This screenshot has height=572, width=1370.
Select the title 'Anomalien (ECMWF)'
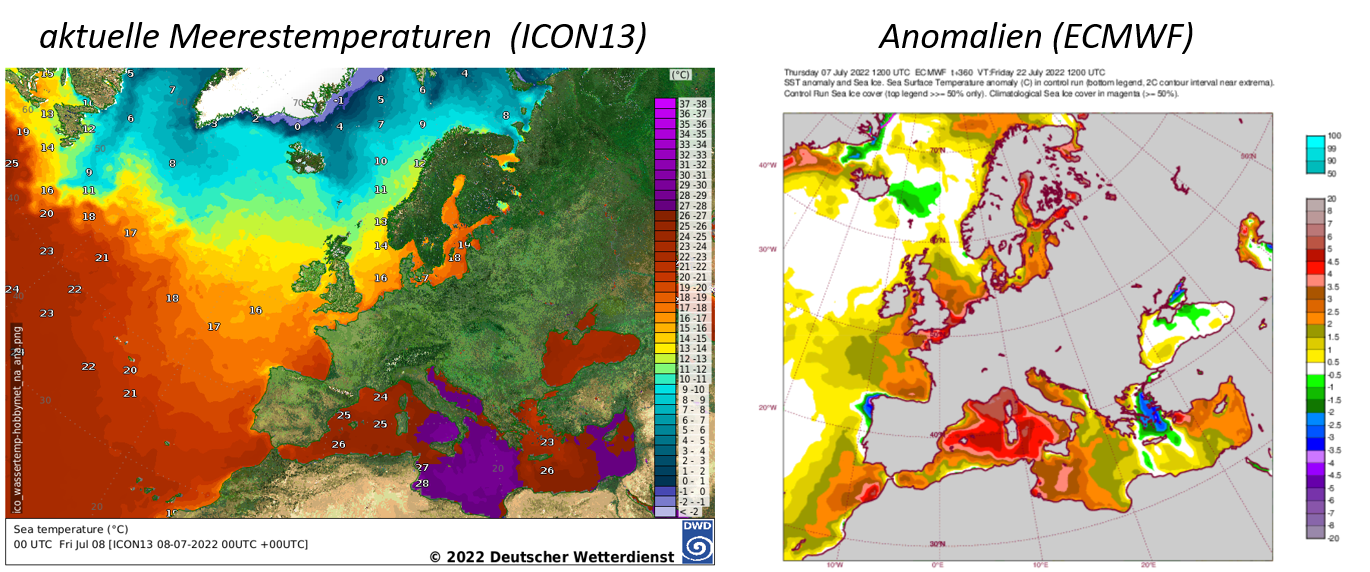[1037, 37]
